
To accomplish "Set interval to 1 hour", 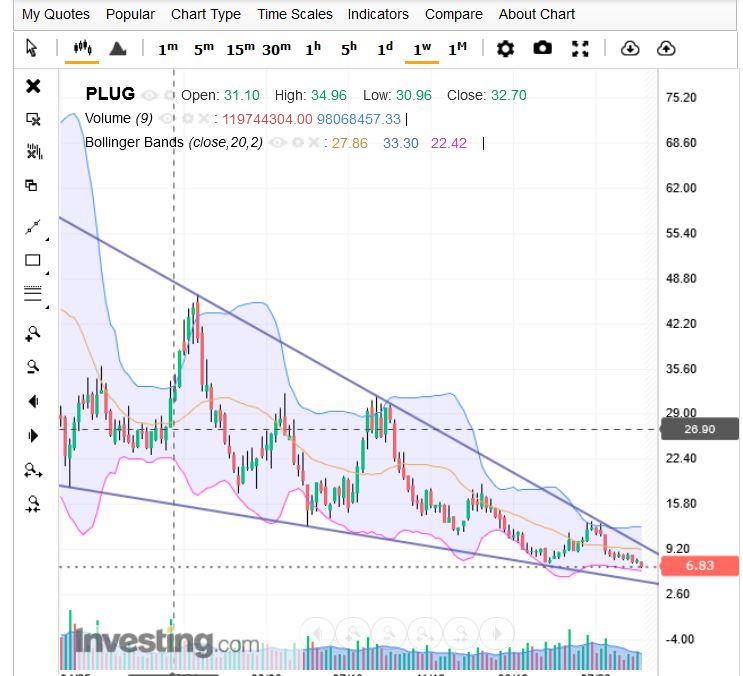I will point(313,48).
